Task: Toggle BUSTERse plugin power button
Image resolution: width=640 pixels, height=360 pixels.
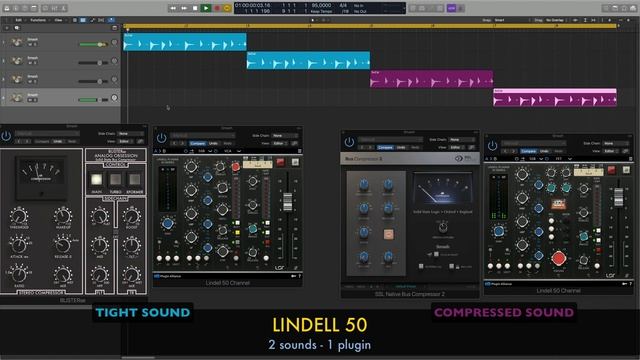Action: tap(6, 136)
